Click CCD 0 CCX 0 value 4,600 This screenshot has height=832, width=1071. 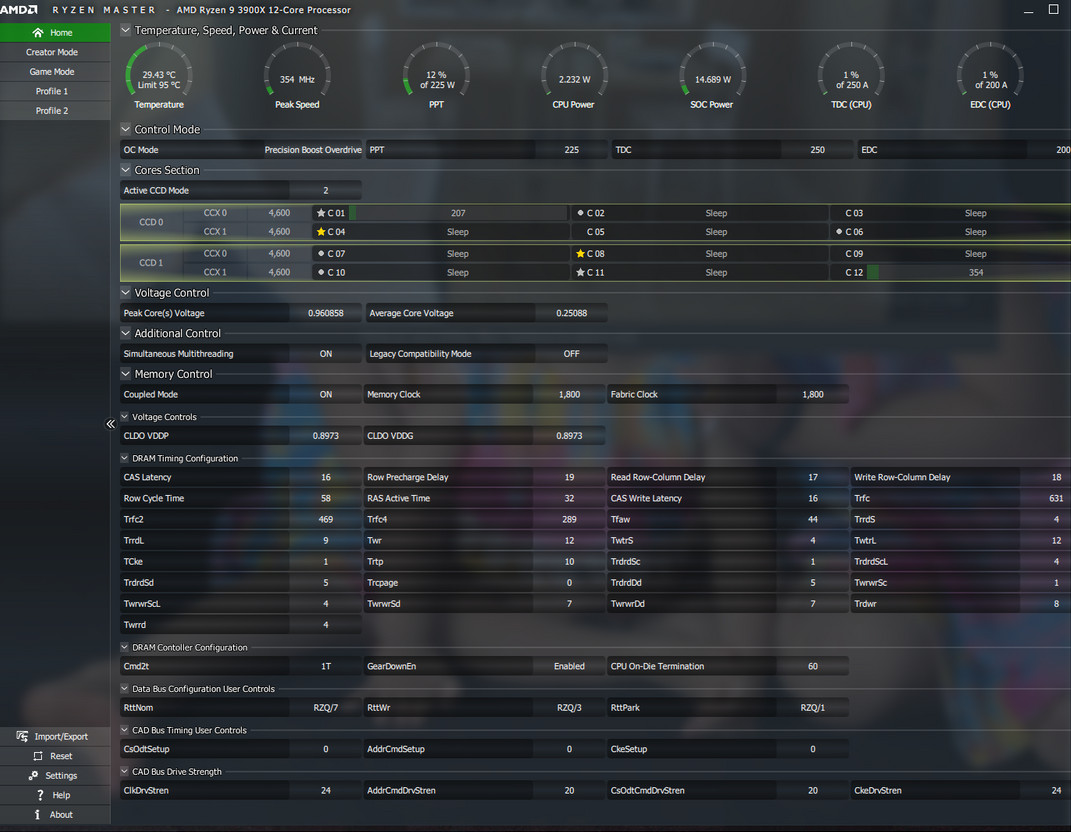click(279, 213)
